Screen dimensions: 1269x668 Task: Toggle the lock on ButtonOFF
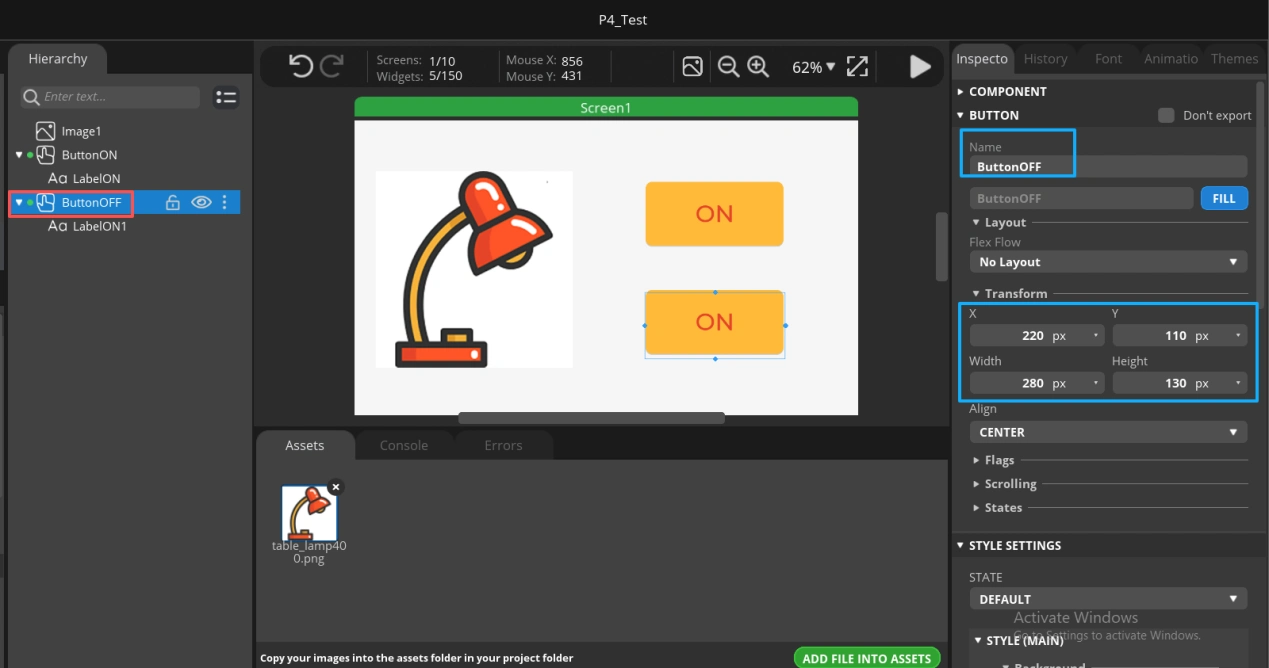(173, 203)
